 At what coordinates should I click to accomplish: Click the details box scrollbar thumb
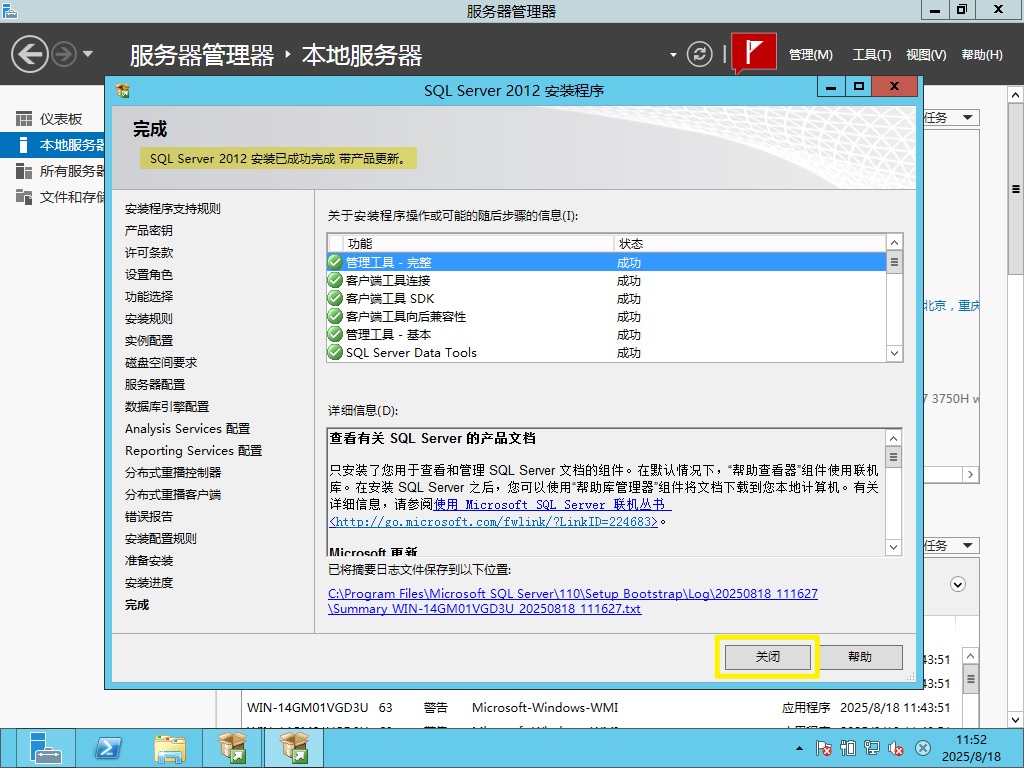pos(893,456)
